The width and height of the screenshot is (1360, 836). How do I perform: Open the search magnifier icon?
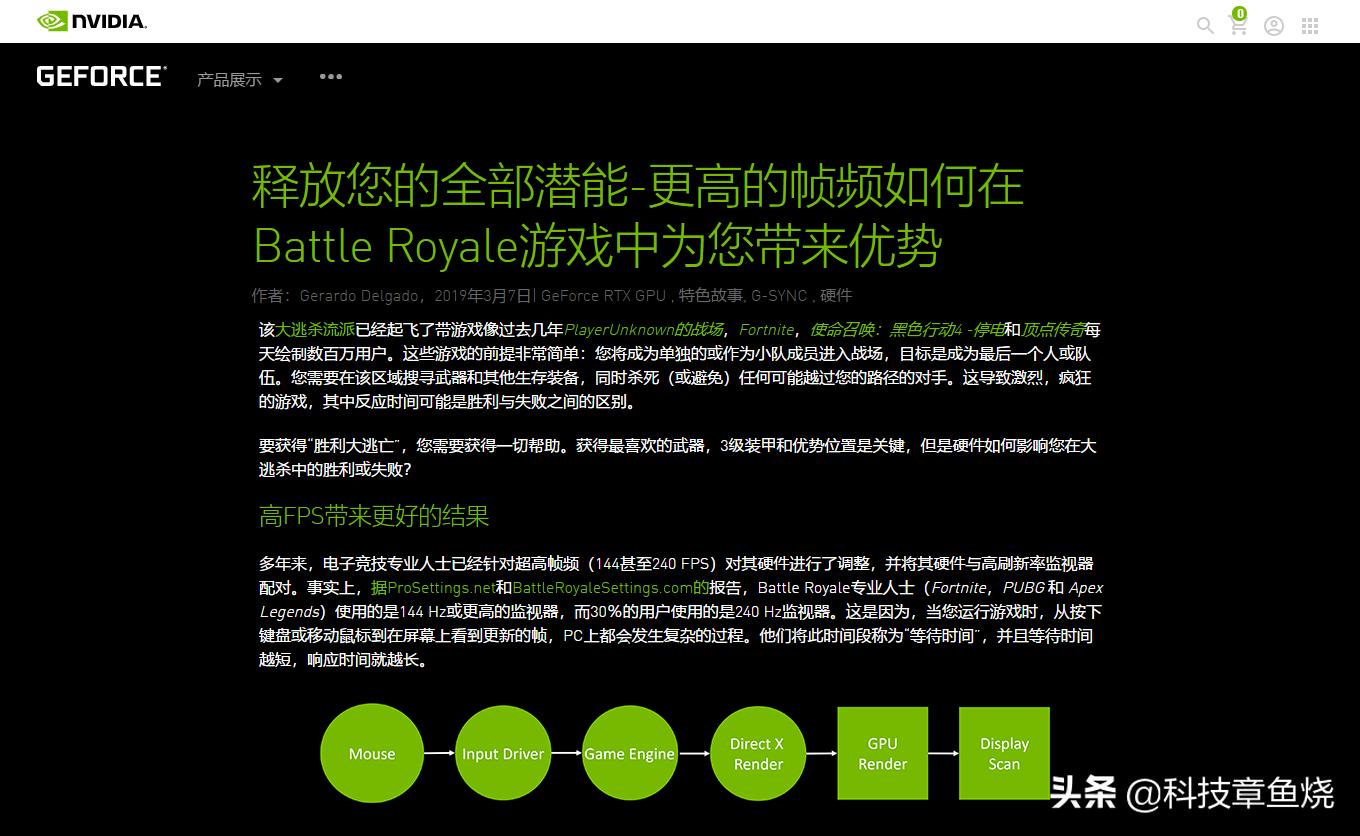pyautogui.click(x=1205, y=25)
